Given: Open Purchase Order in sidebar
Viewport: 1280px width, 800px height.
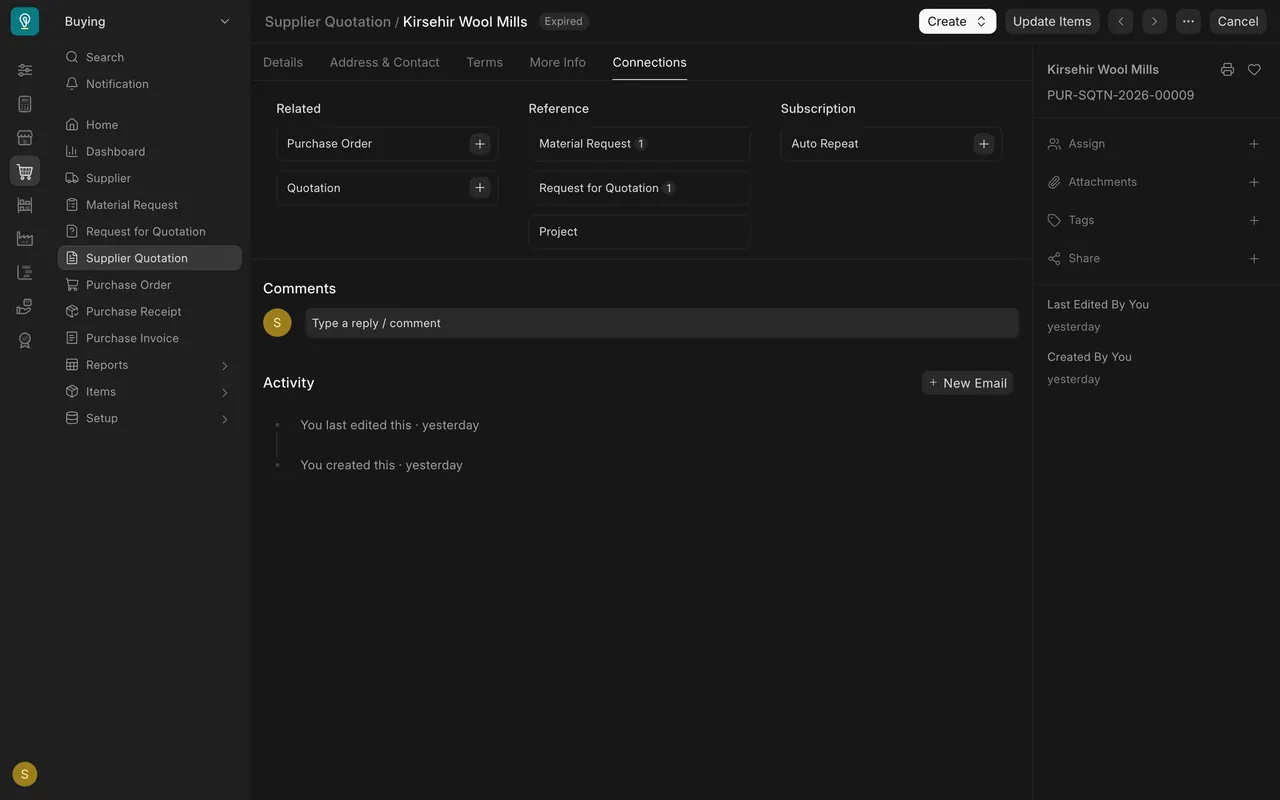Looking at the screenshot, I should (149, 285).
